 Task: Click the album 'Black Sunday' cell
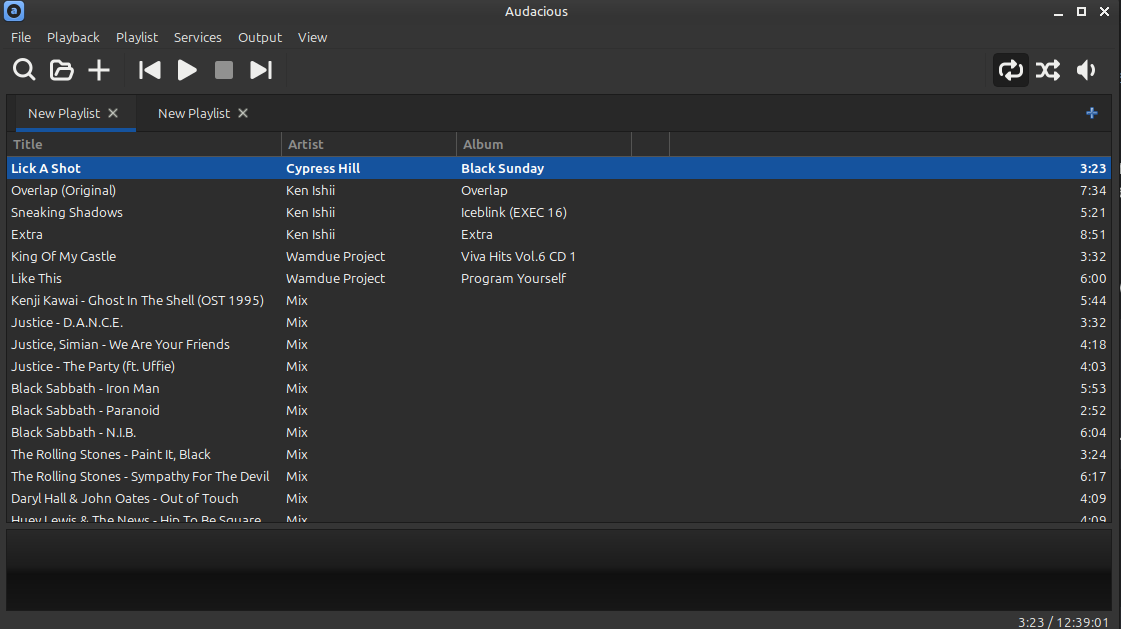[503, 169]
